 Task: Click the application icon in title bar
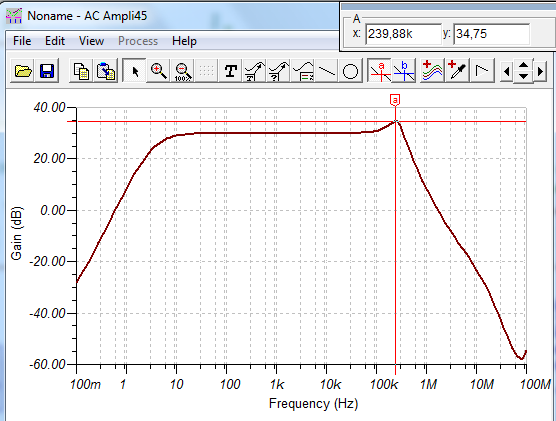tap(14, 16)
